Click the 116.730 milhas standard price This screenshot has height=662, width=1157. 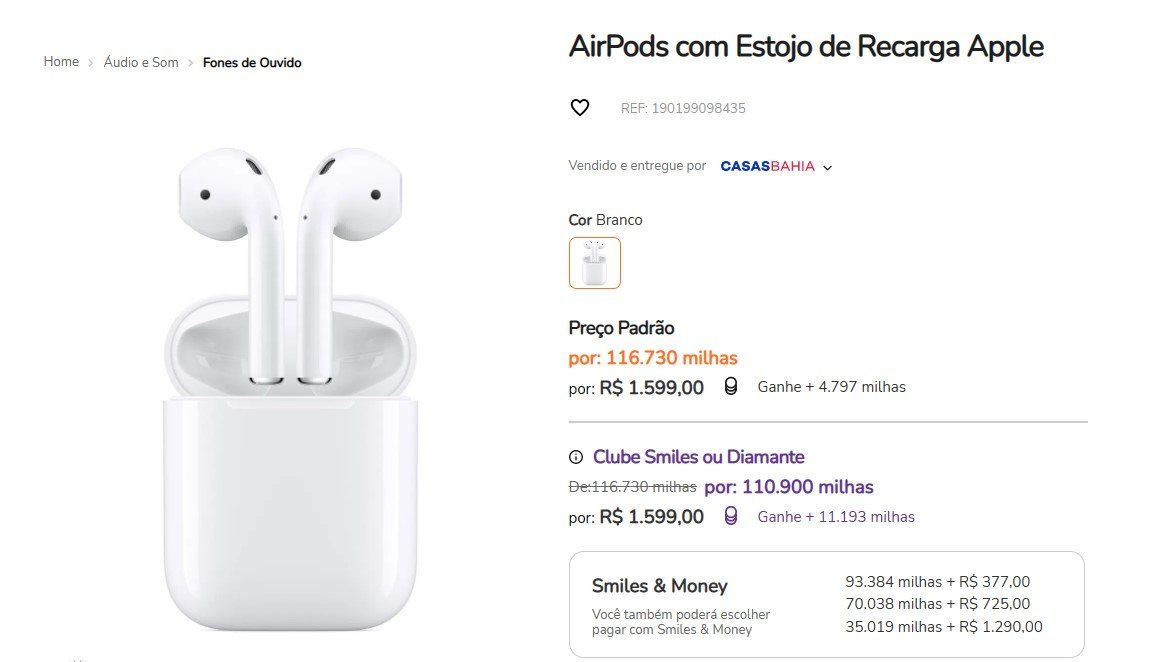pyautogui.click(x=653, y=358)
